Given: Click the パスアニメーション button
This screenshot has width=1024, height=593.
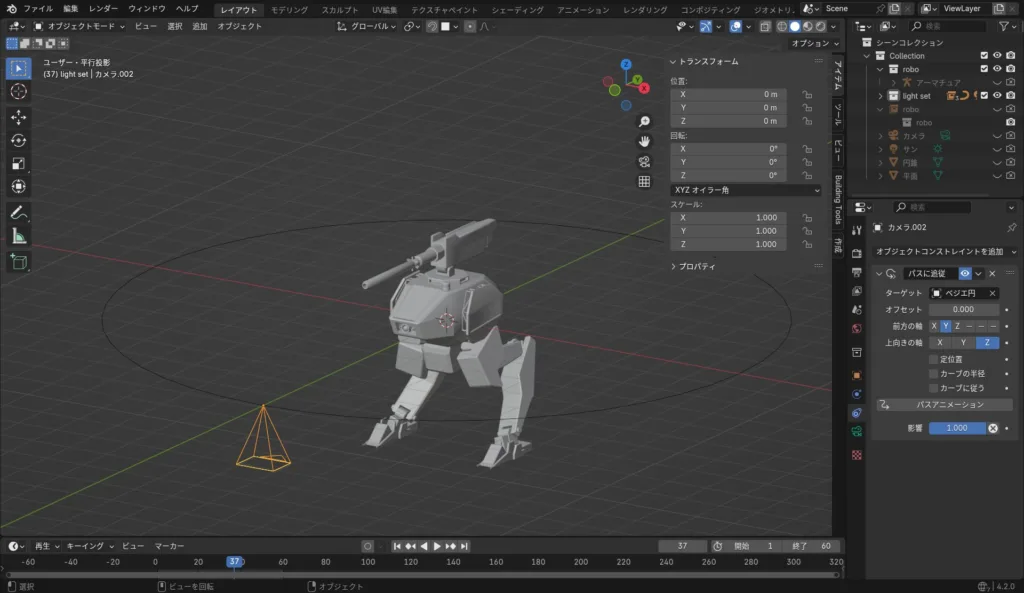Looking at the screenshot, I should click(x=943, y=405).
